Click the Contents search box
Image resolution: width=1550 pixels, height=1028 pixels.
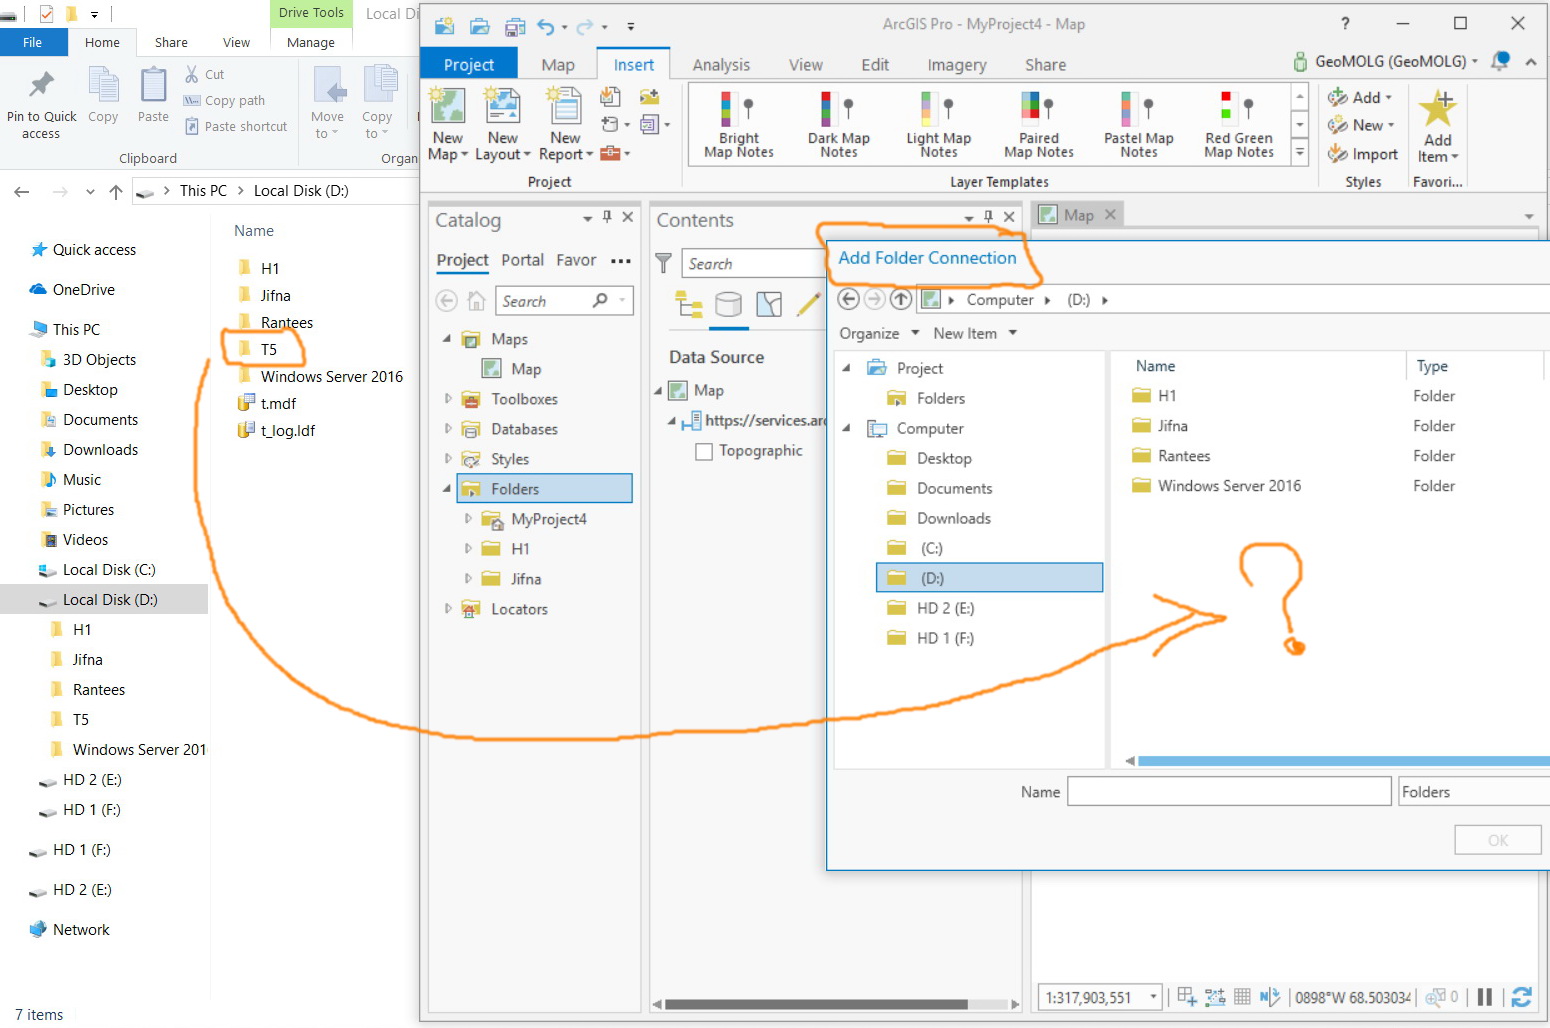[754, 263]
